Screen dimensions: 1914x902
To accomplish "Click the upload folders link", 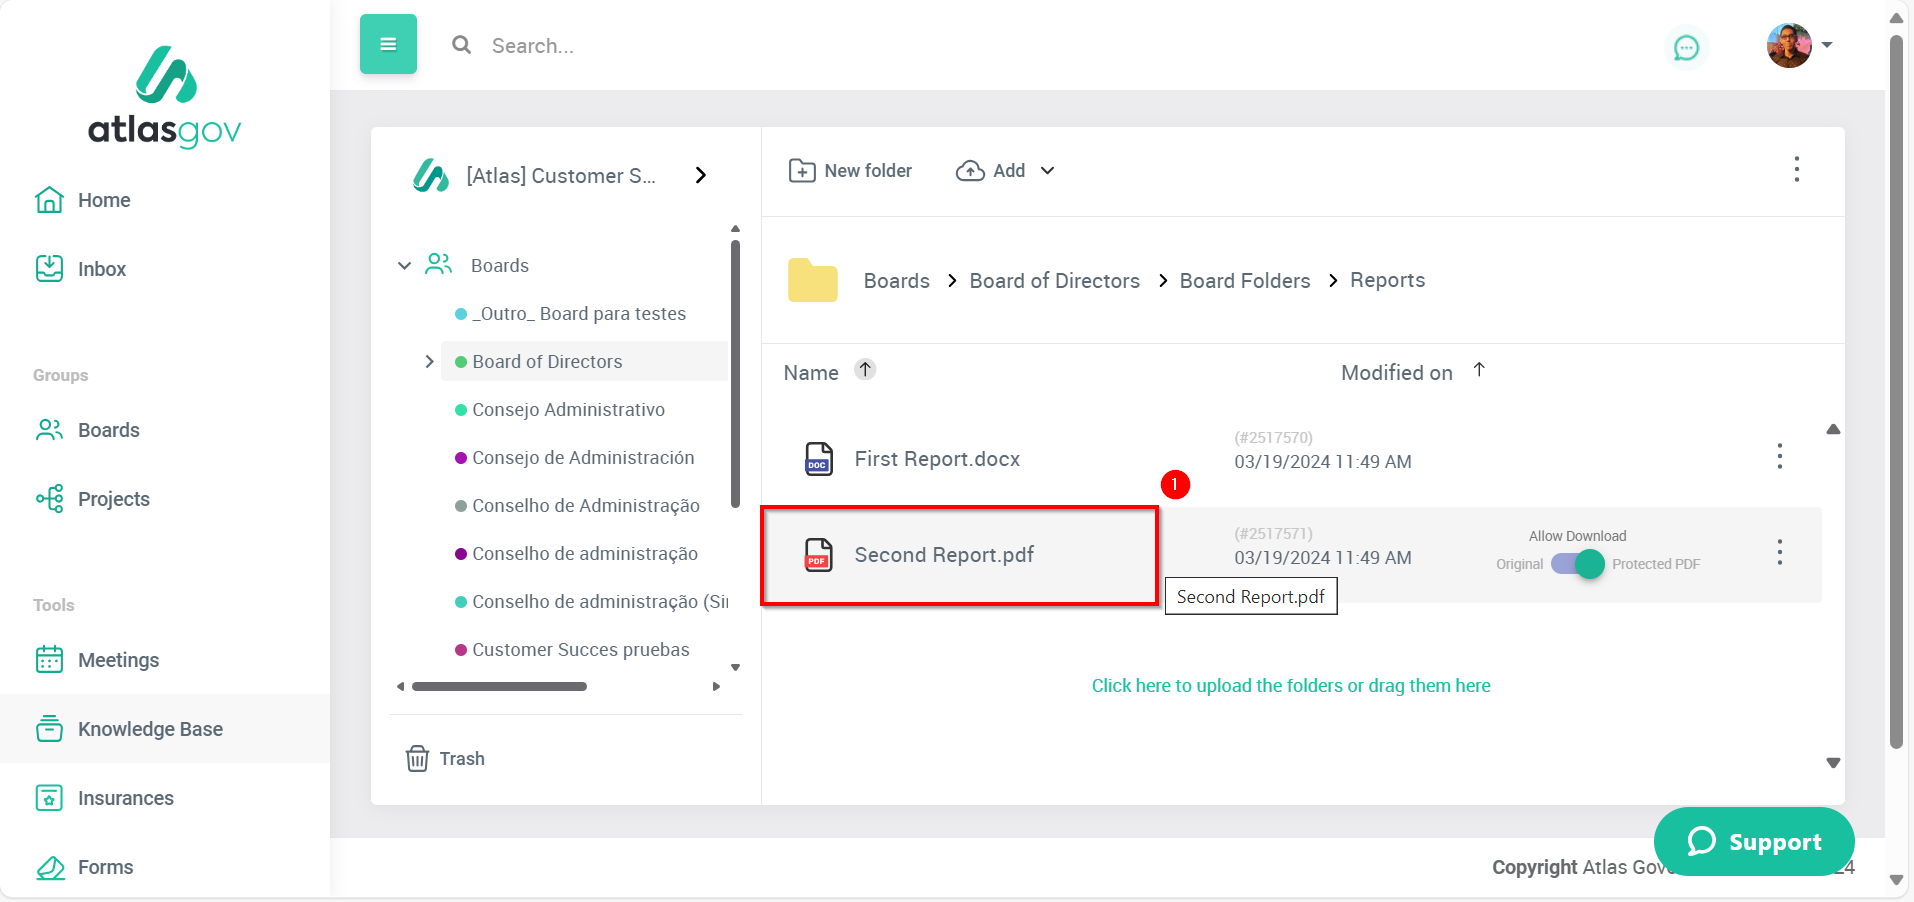I will tap(1290, 686).
